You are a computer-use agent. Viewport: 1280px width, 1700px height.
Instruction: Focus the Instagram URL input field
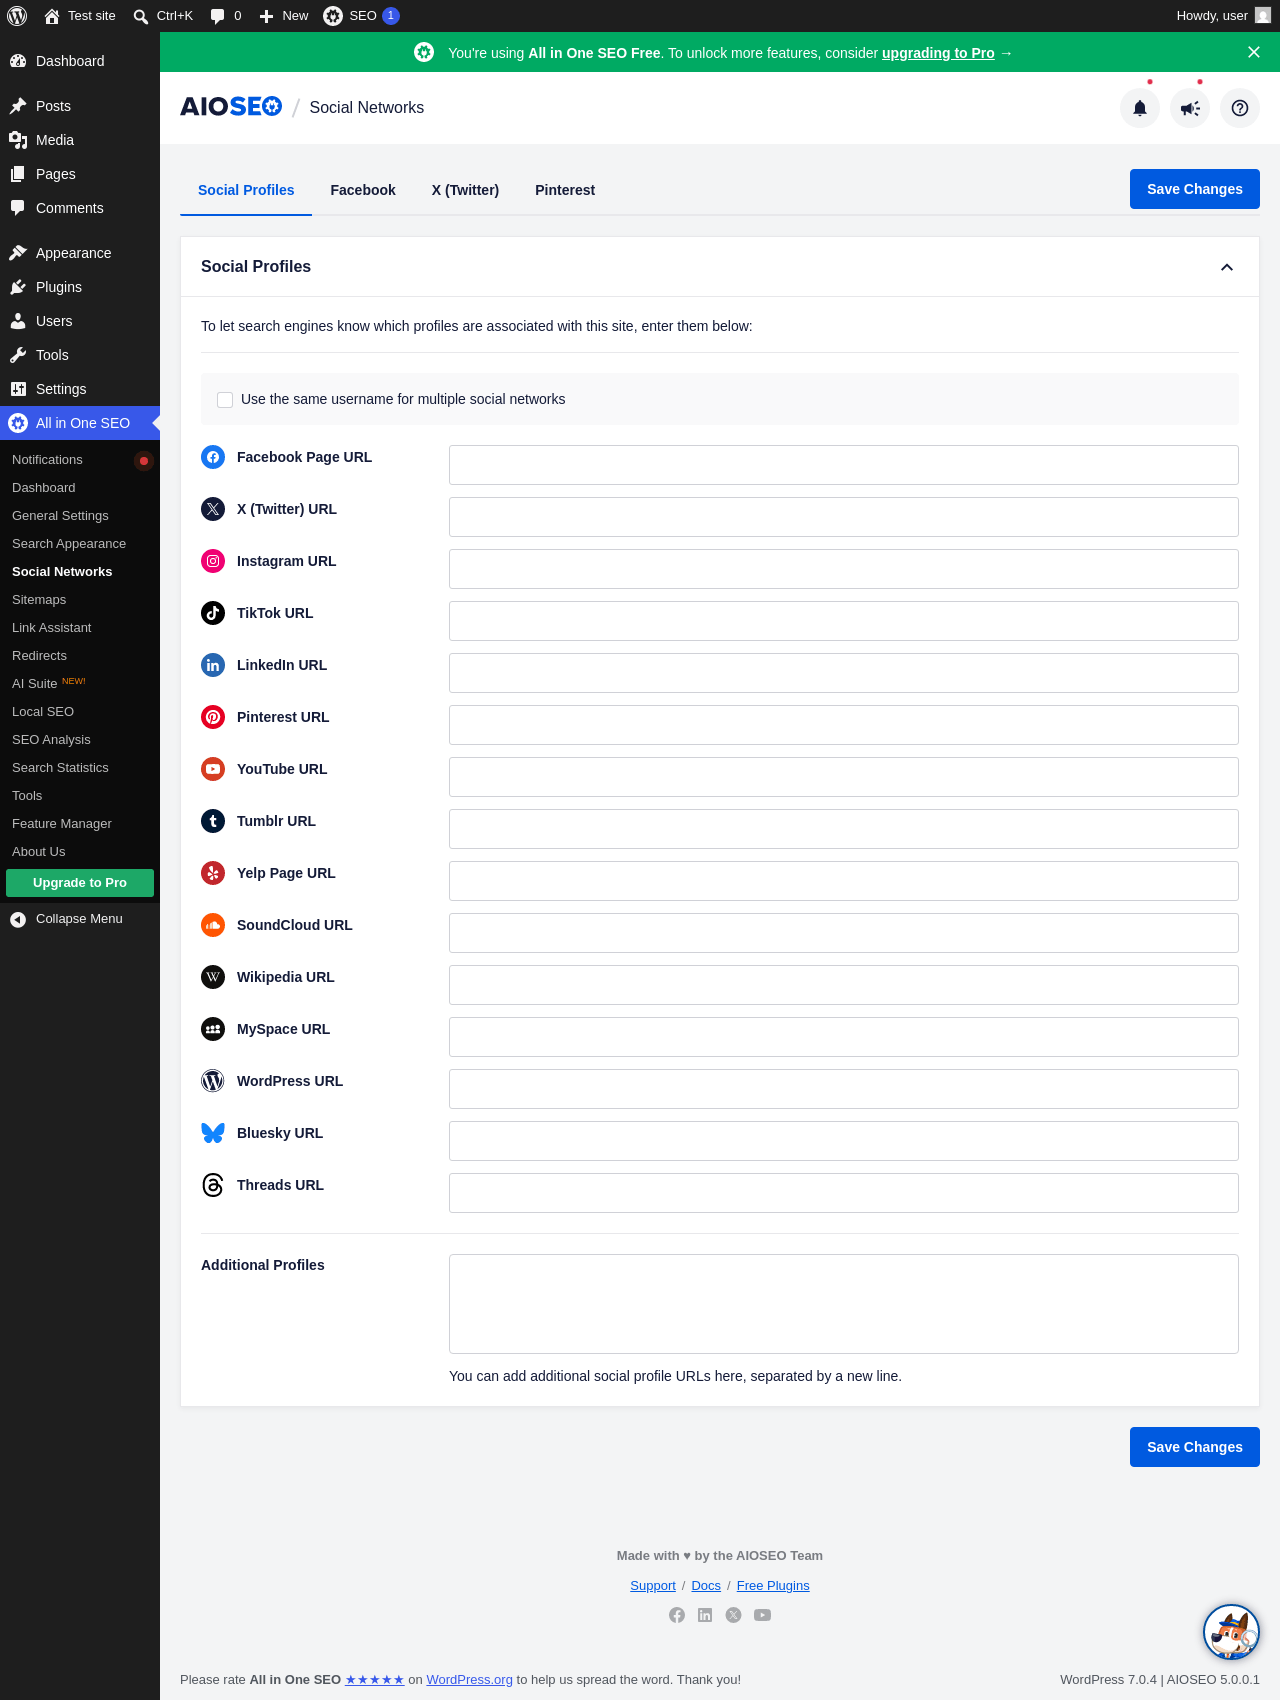[x=844, y=569]
